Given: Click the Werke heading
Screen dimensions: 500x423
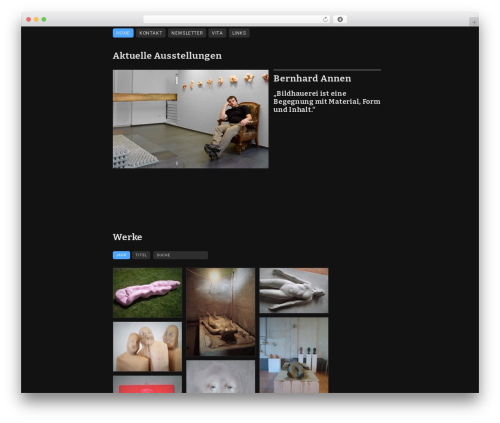Looking at the screenshot, I should [127, 237].
